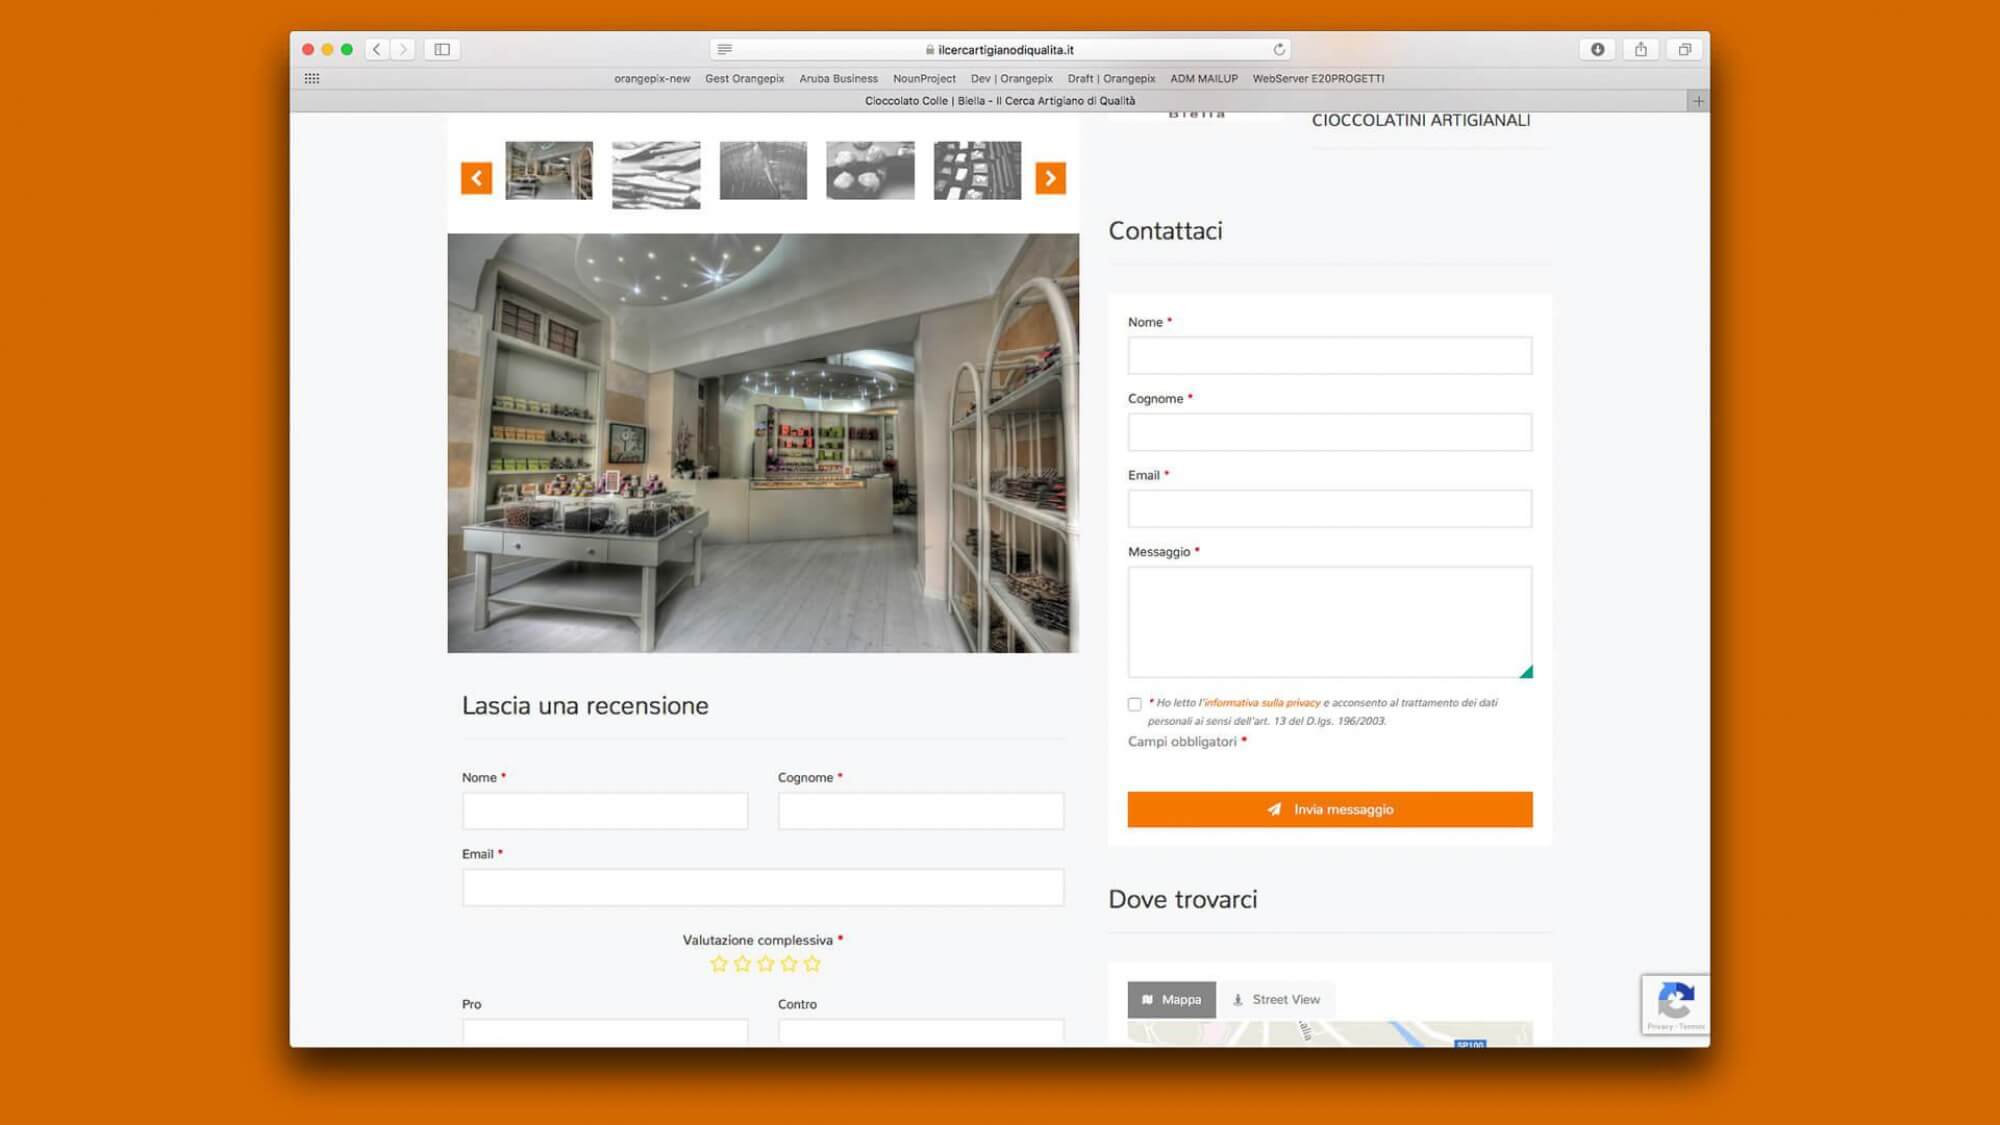2000x1125 pixels.
Task: Open the informativa sulla privacy link
Action: click(1262, 703)
